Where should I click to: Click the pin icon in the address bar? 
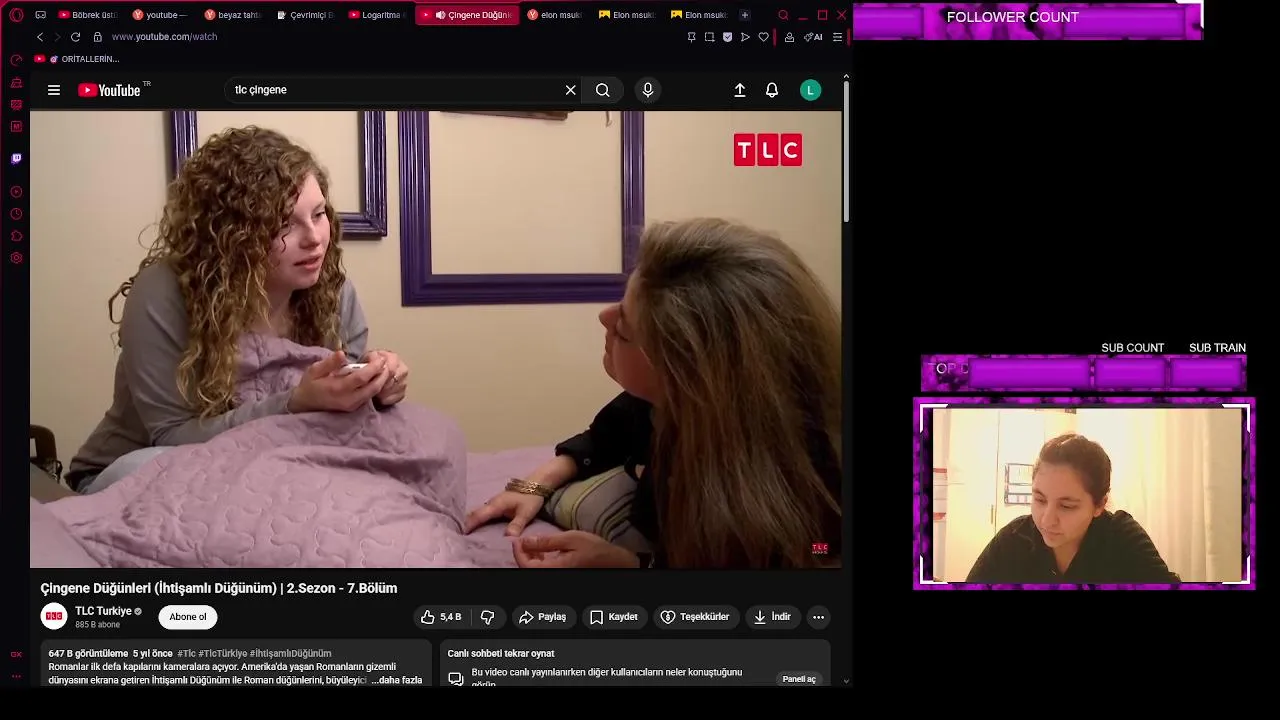[x=691, y=37]
